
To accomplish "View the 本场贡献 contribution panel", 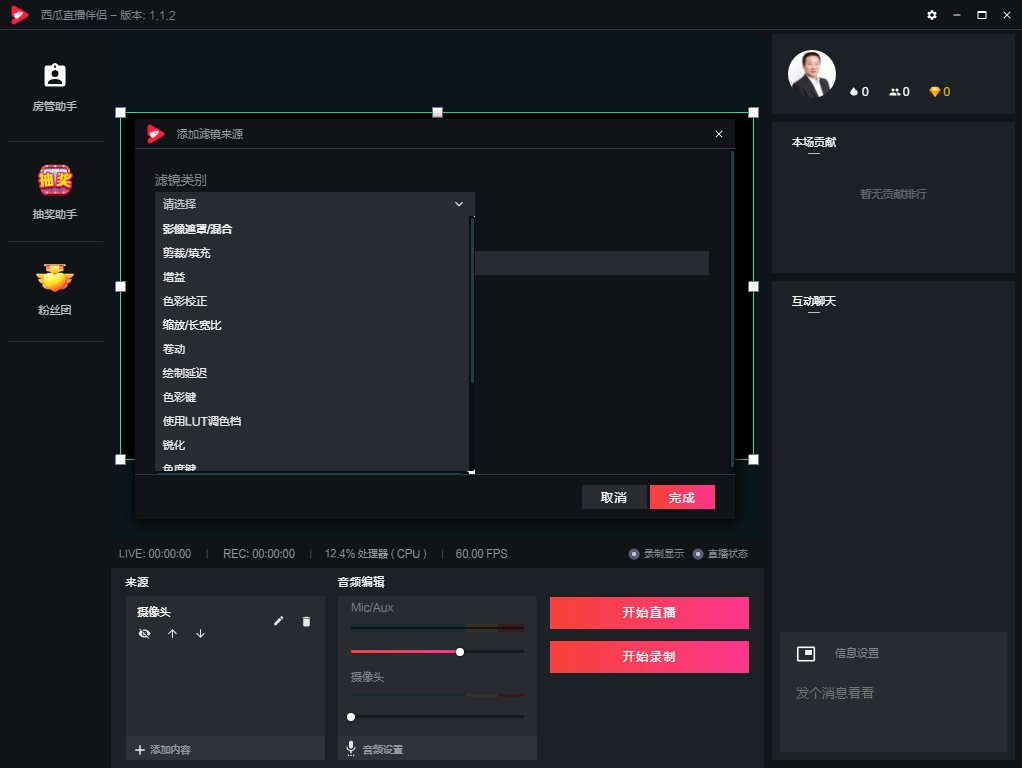I will [813, 142].
